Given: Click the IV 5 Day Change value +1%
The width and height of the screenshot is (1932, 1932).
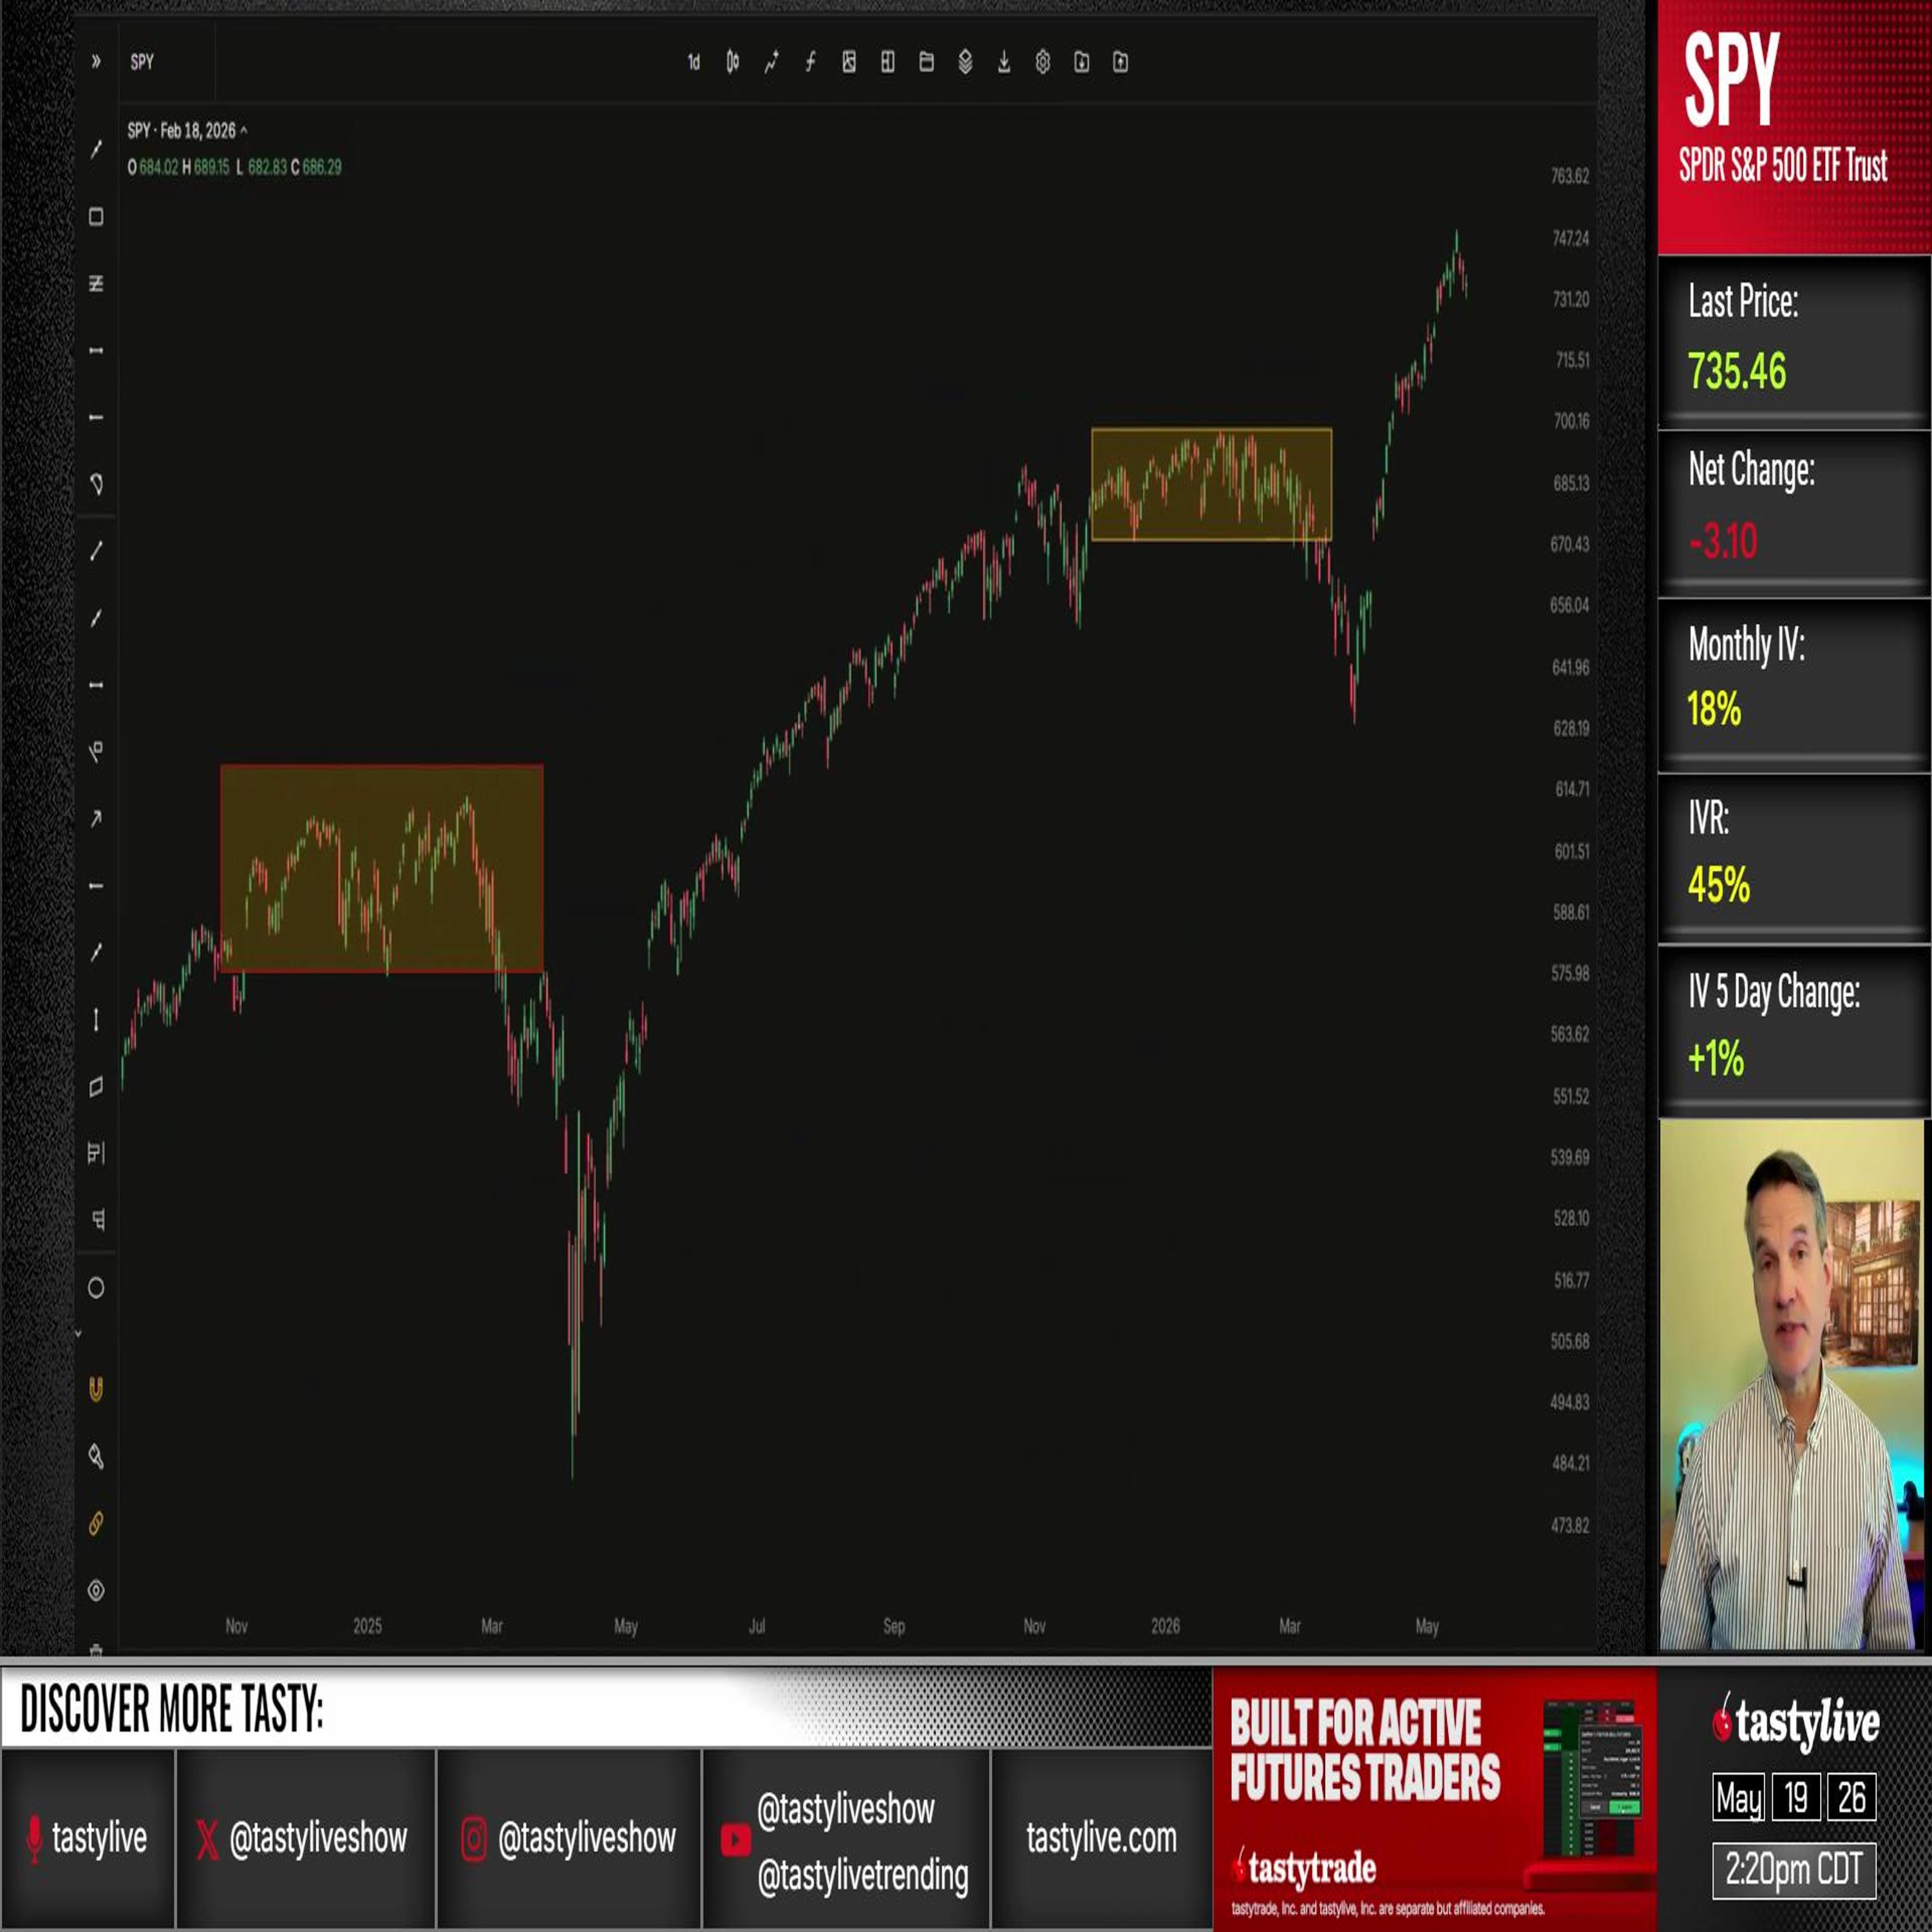Looking at the screenshot, I should coord(1716,1058).
